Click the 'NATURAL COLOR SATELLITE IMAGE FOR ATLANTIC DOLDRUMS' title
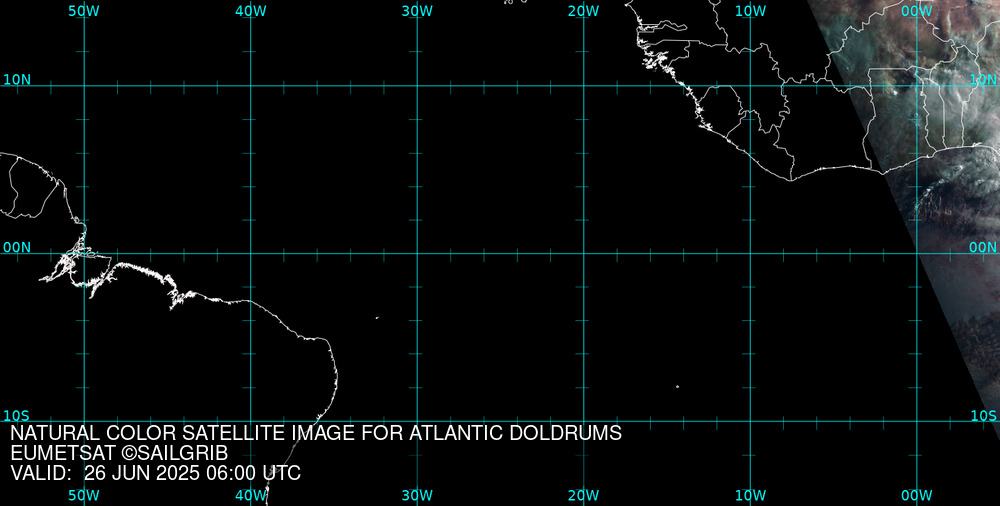 (316, 433)
